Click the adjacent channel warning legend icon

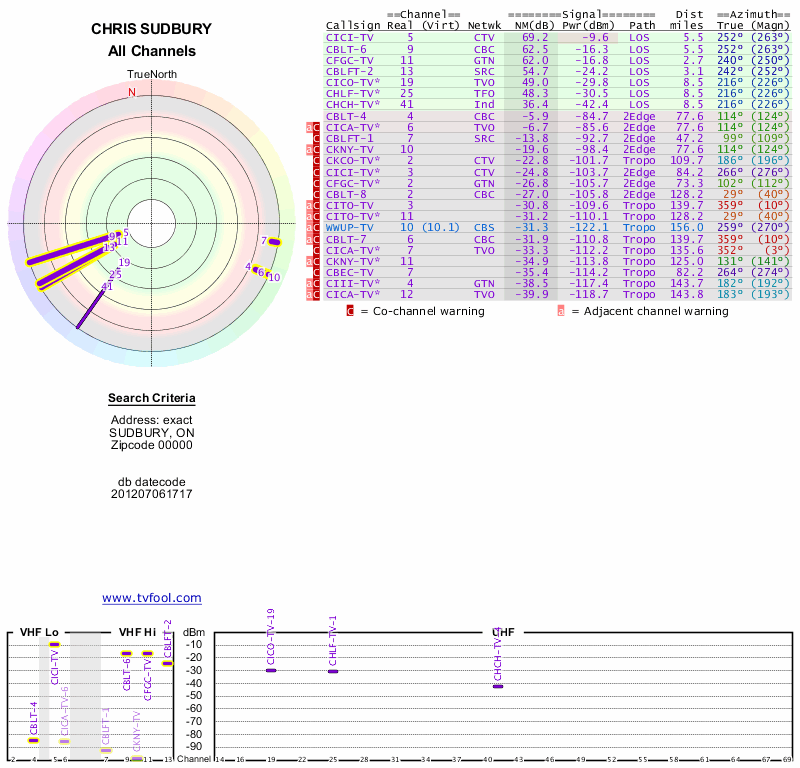pos(561,311)
